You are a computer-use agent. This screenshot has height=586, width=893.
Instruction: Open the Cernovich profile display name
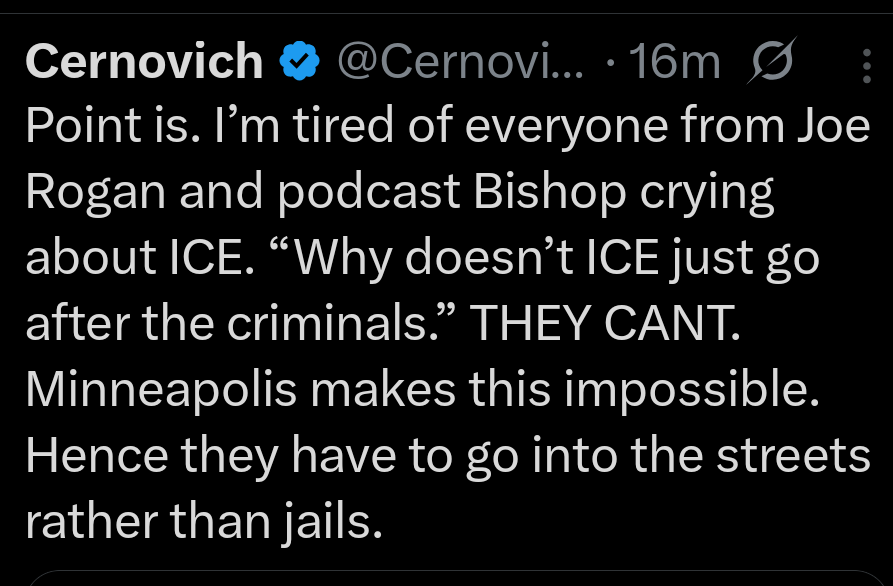click(143, 64)
